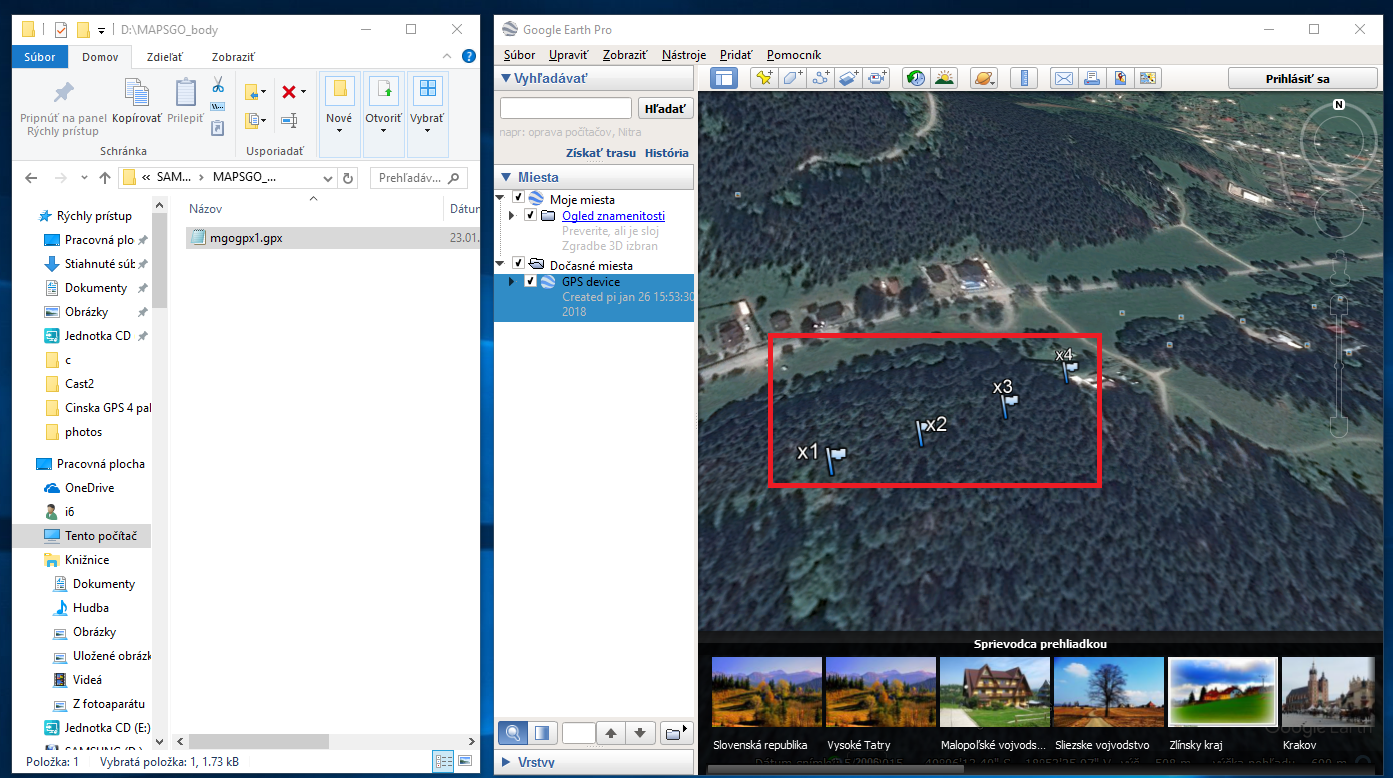Viewport: 1393px width, 778px height.
Task: Go back in Explorer navigation
Action: point(31,178)
